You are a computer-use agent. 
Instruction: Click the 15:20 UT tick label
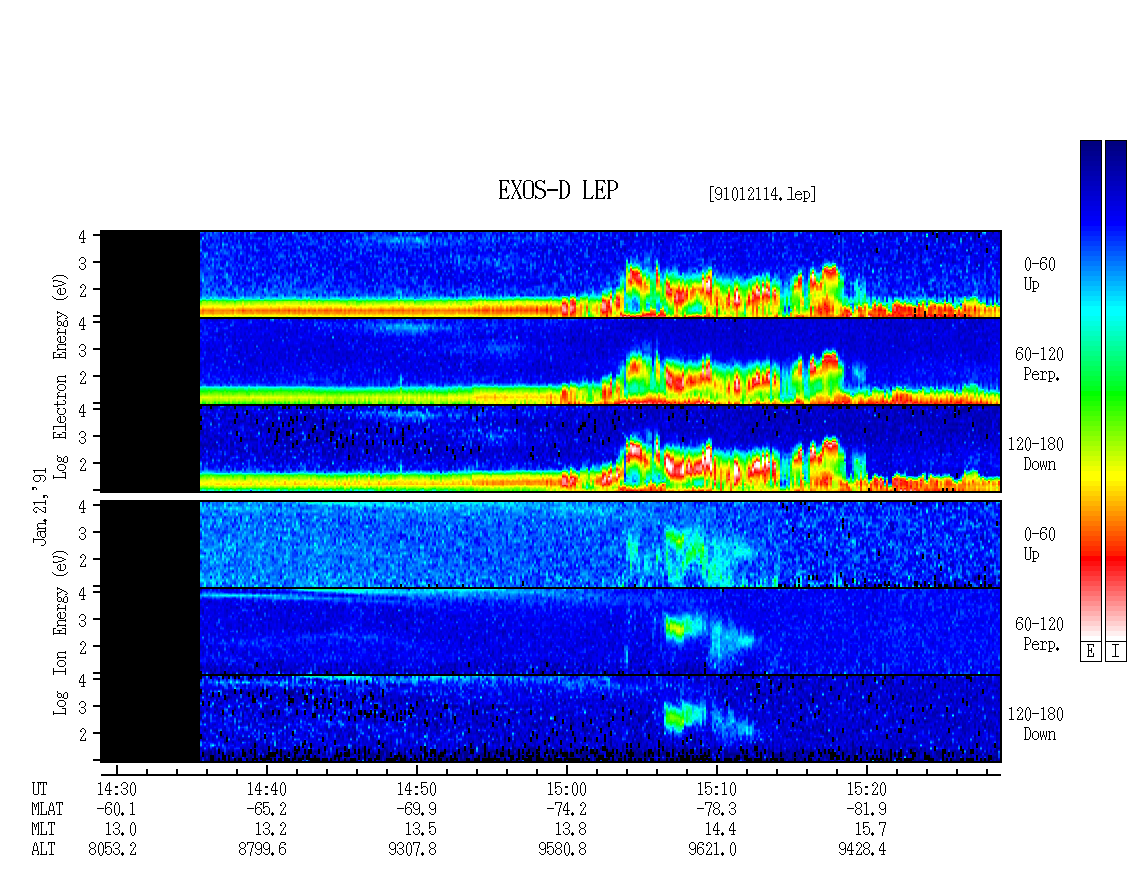click(x=866, y=789)
